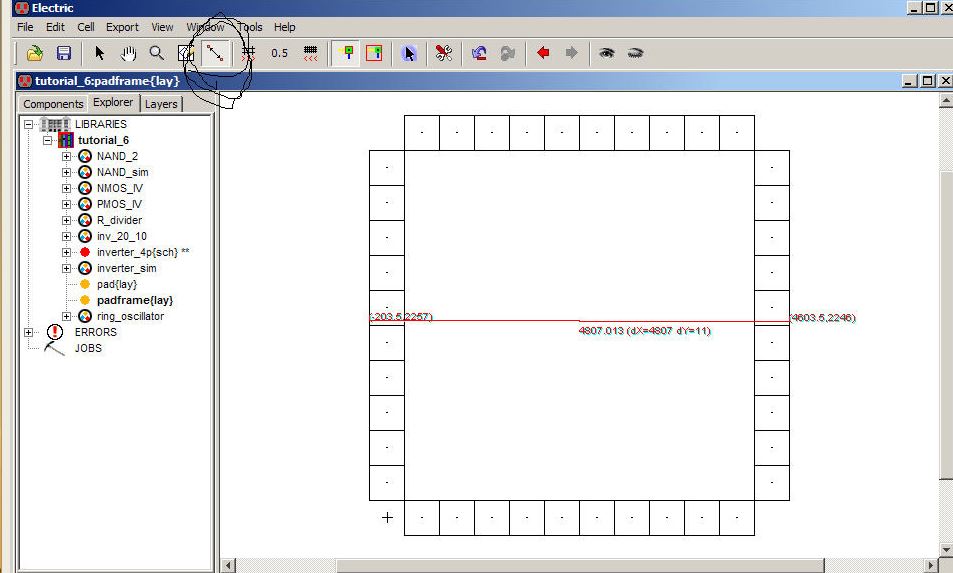Select pad{lay} in the explorer tree

point(116,284)
